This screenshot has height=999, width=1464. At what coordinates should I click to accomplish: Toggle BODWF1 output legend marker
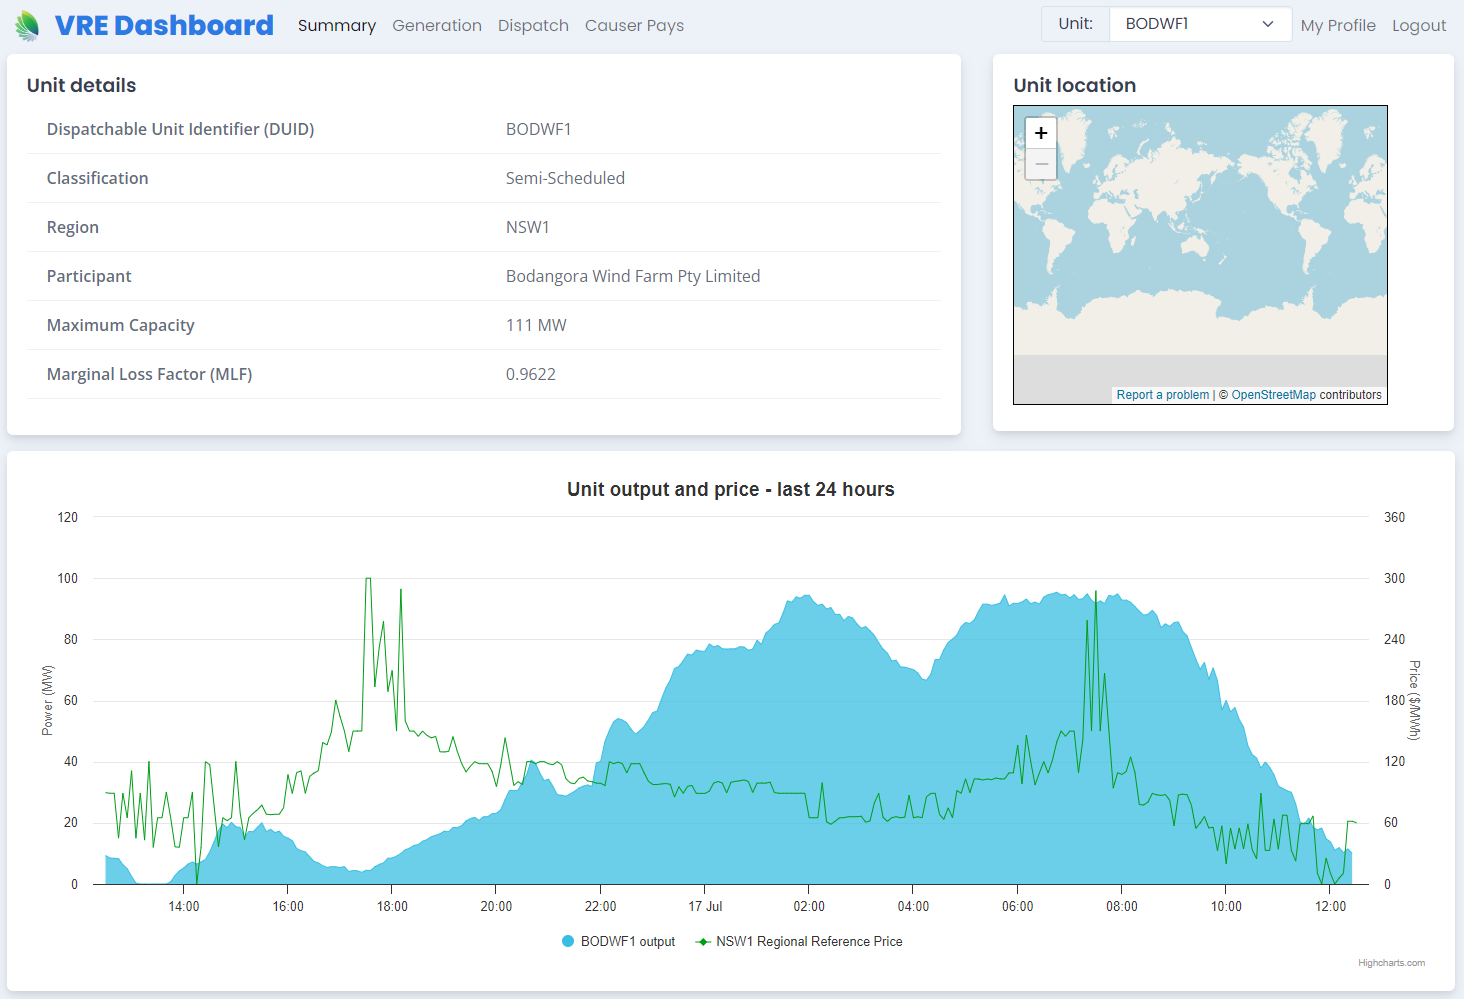pos(568,941)
